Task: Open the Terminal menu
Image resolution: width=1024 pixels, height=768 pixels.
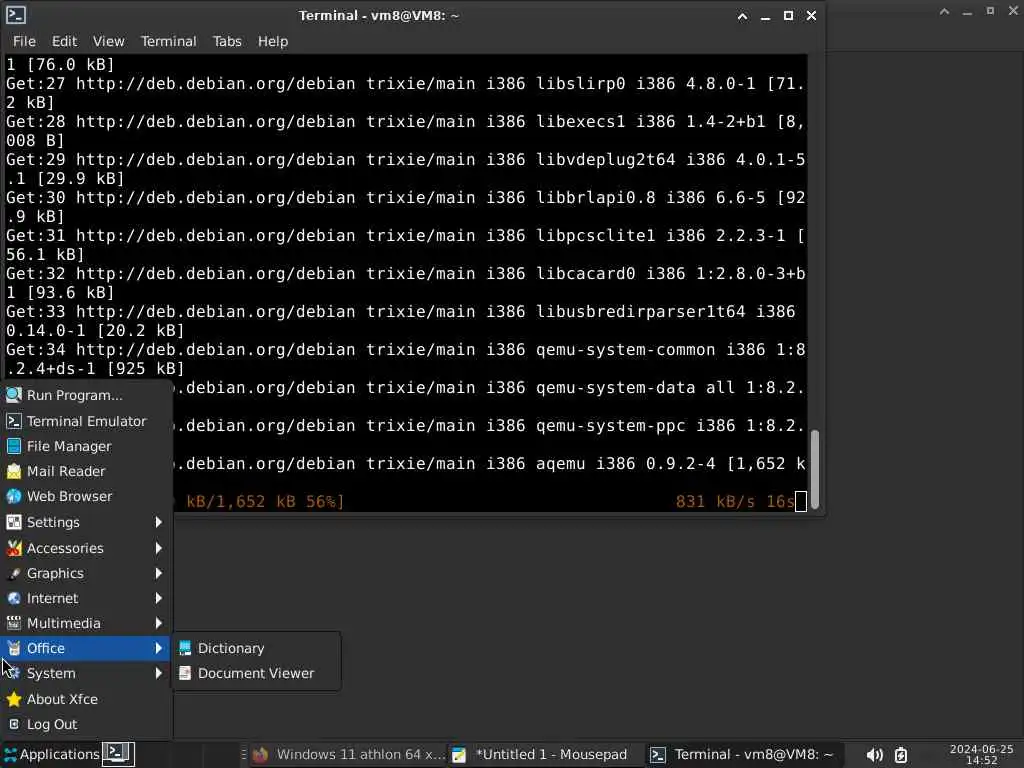Action: 168,41
